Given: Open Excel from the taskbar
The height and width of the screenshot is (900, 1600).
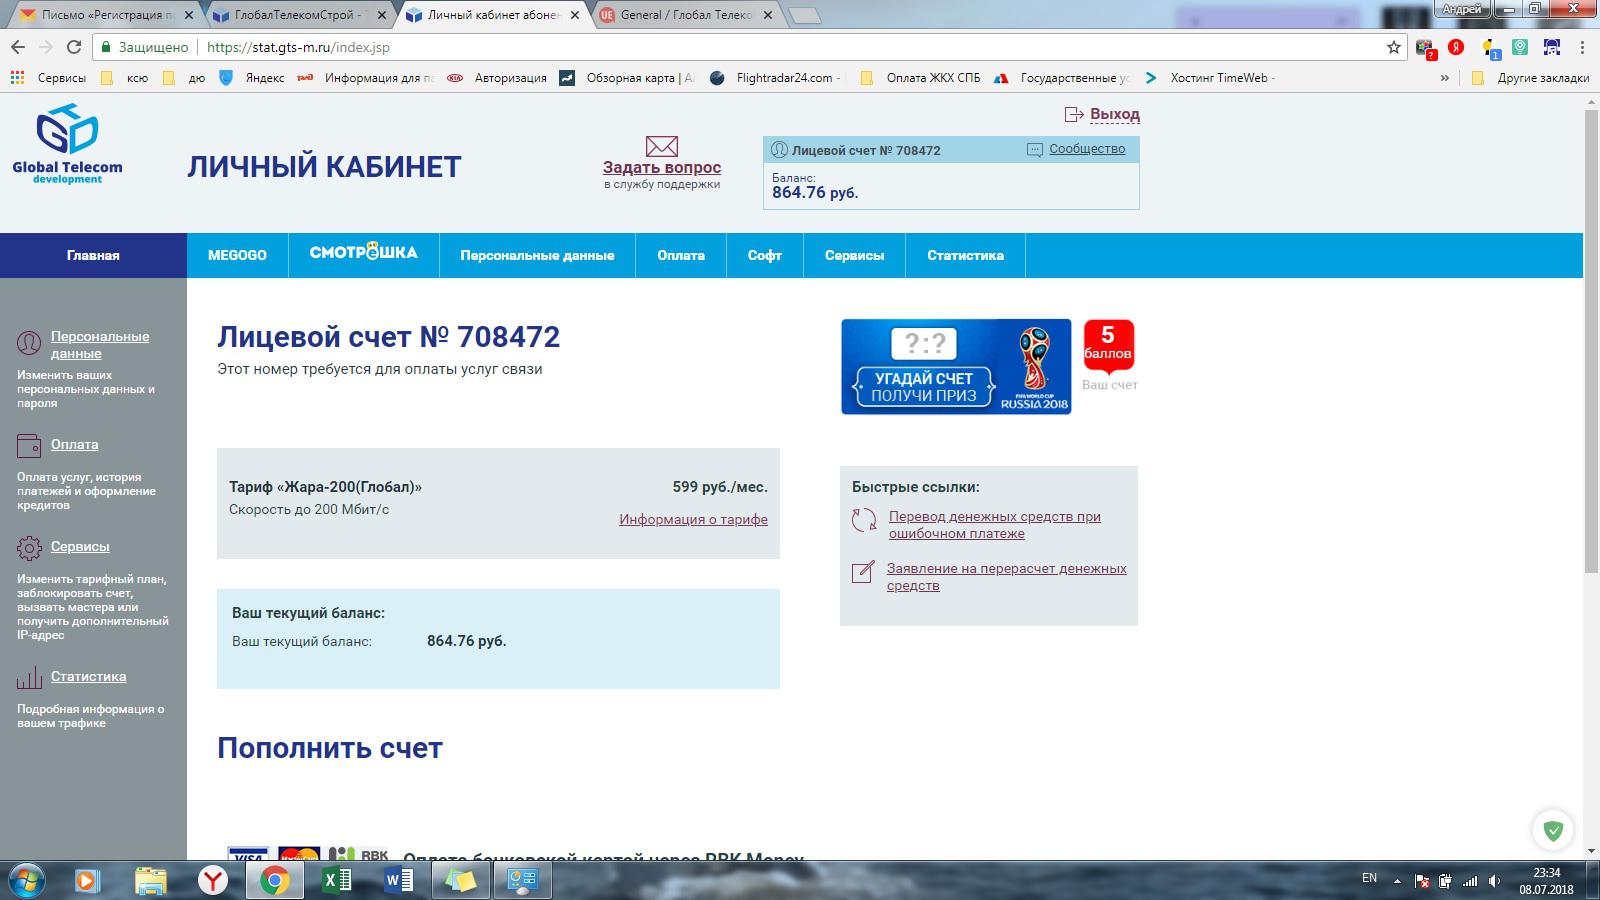Looking at the screenshot, I should pyautogui.click(x=337, y=880).
